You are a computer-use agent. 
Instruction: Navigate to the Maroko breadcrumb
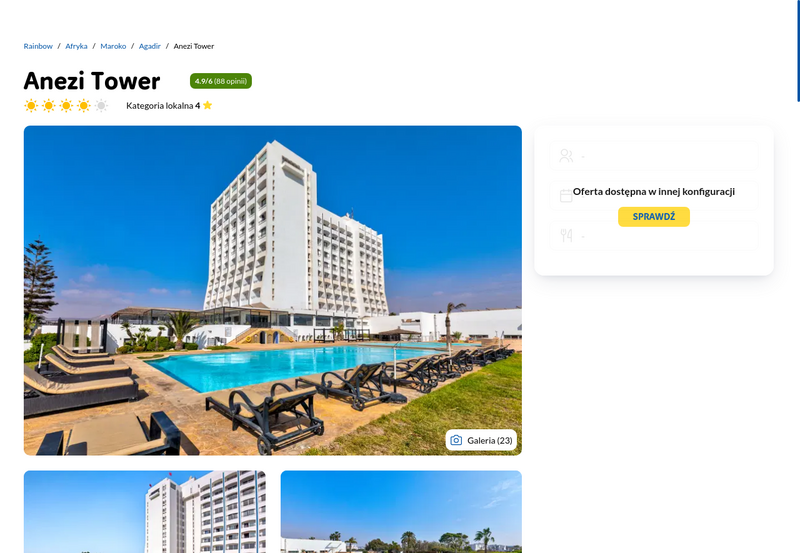click(x=113, y=46)
